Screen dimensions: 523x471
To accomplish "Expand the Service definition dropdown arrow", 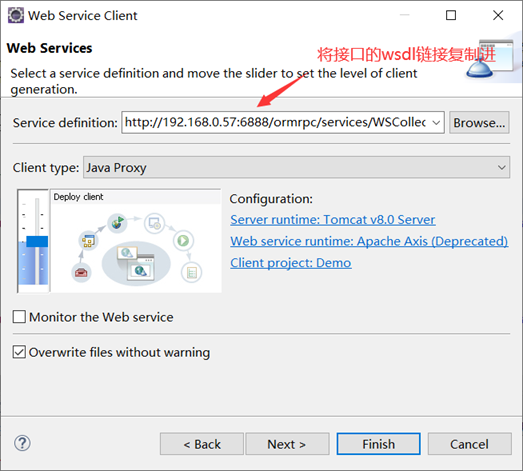I will coord(436,123).
